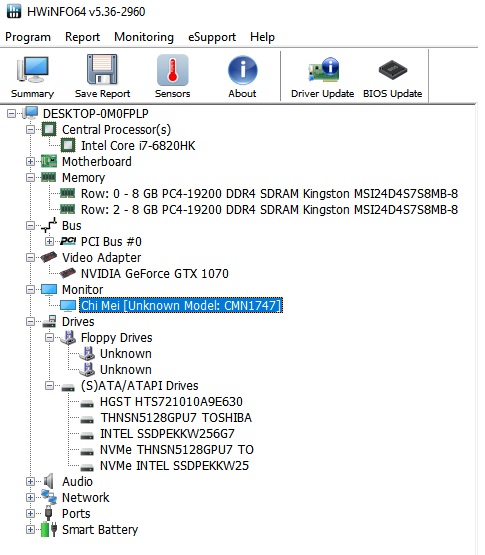Click the HWiNFO64 title bar app icon
The width and height of the screenshot is (485, 555).
14,11
